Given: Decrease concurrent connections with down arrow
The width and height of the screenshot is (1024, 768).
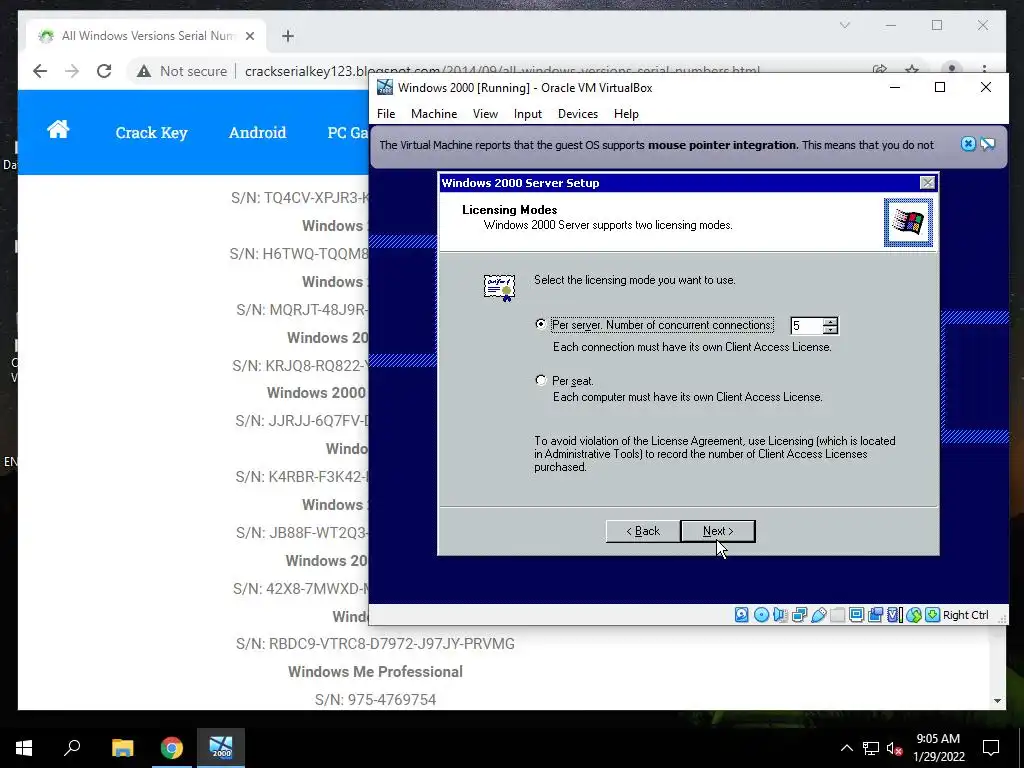Looking at the screenshot, I should [x=830, y=330].
